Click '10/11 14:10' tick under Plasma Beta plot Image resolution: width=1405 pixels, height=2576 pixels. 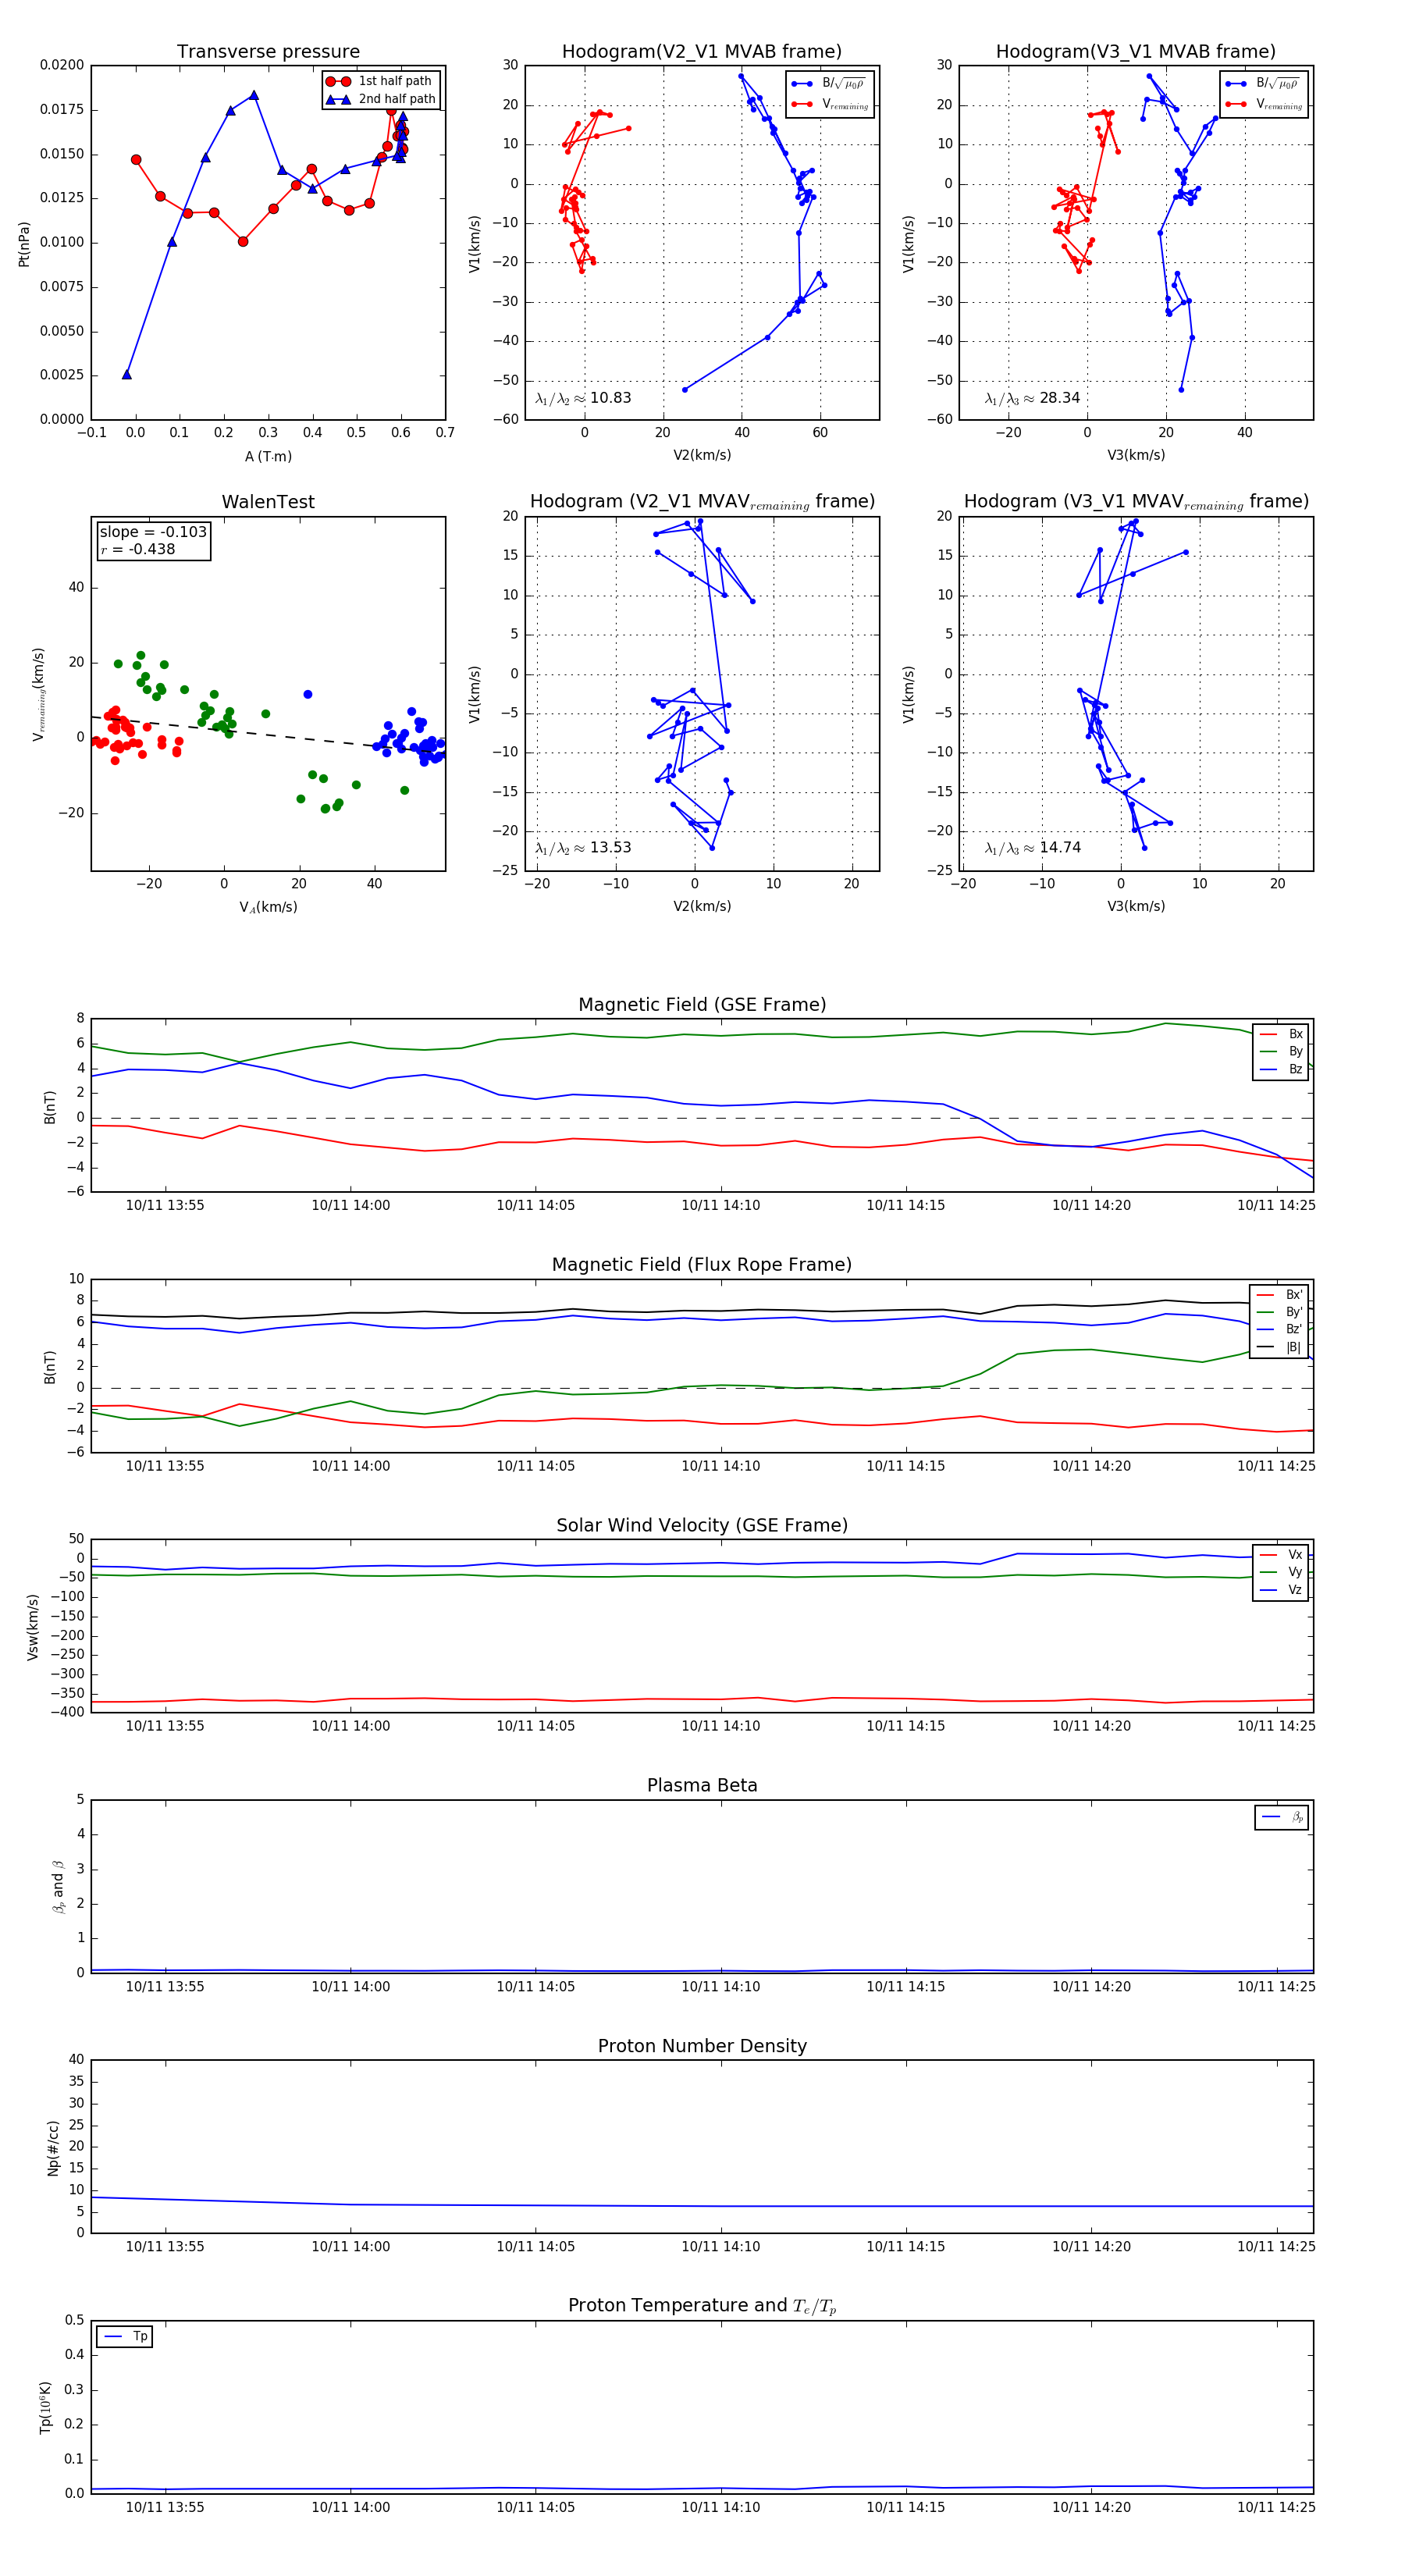(x=720, y=1987)
